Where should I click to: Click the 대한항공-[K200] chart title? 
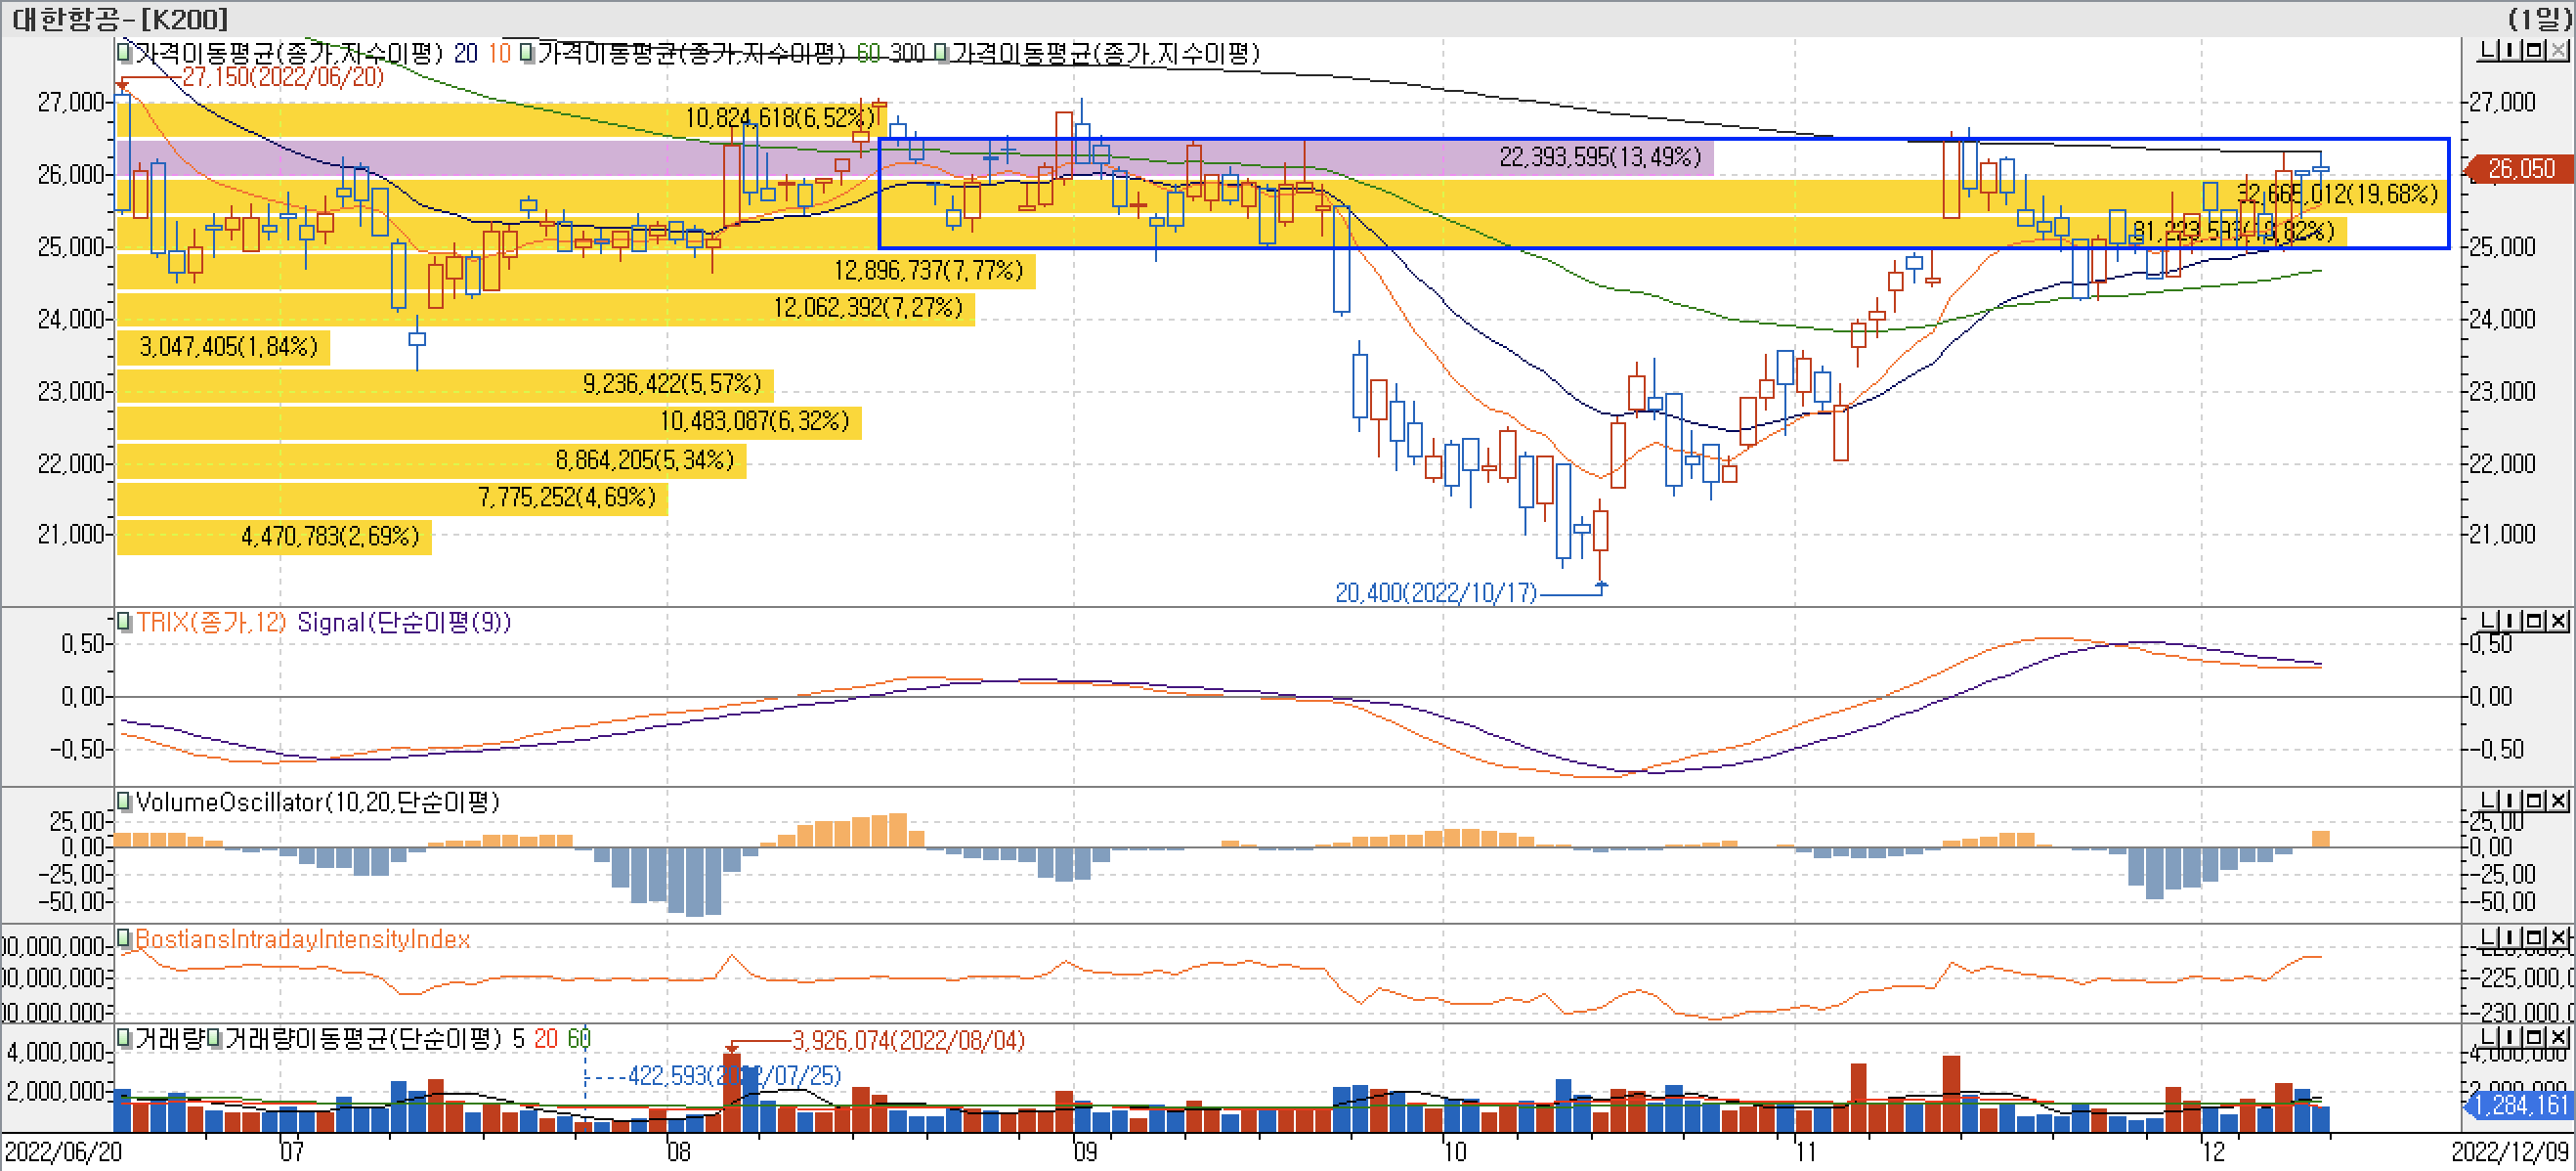(120, 18)
